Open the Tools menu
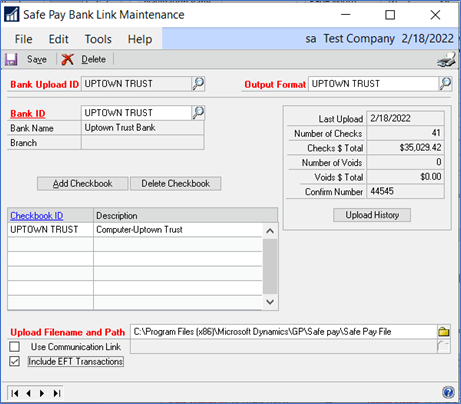Screen dimensions: 461x404 (98, 39)
